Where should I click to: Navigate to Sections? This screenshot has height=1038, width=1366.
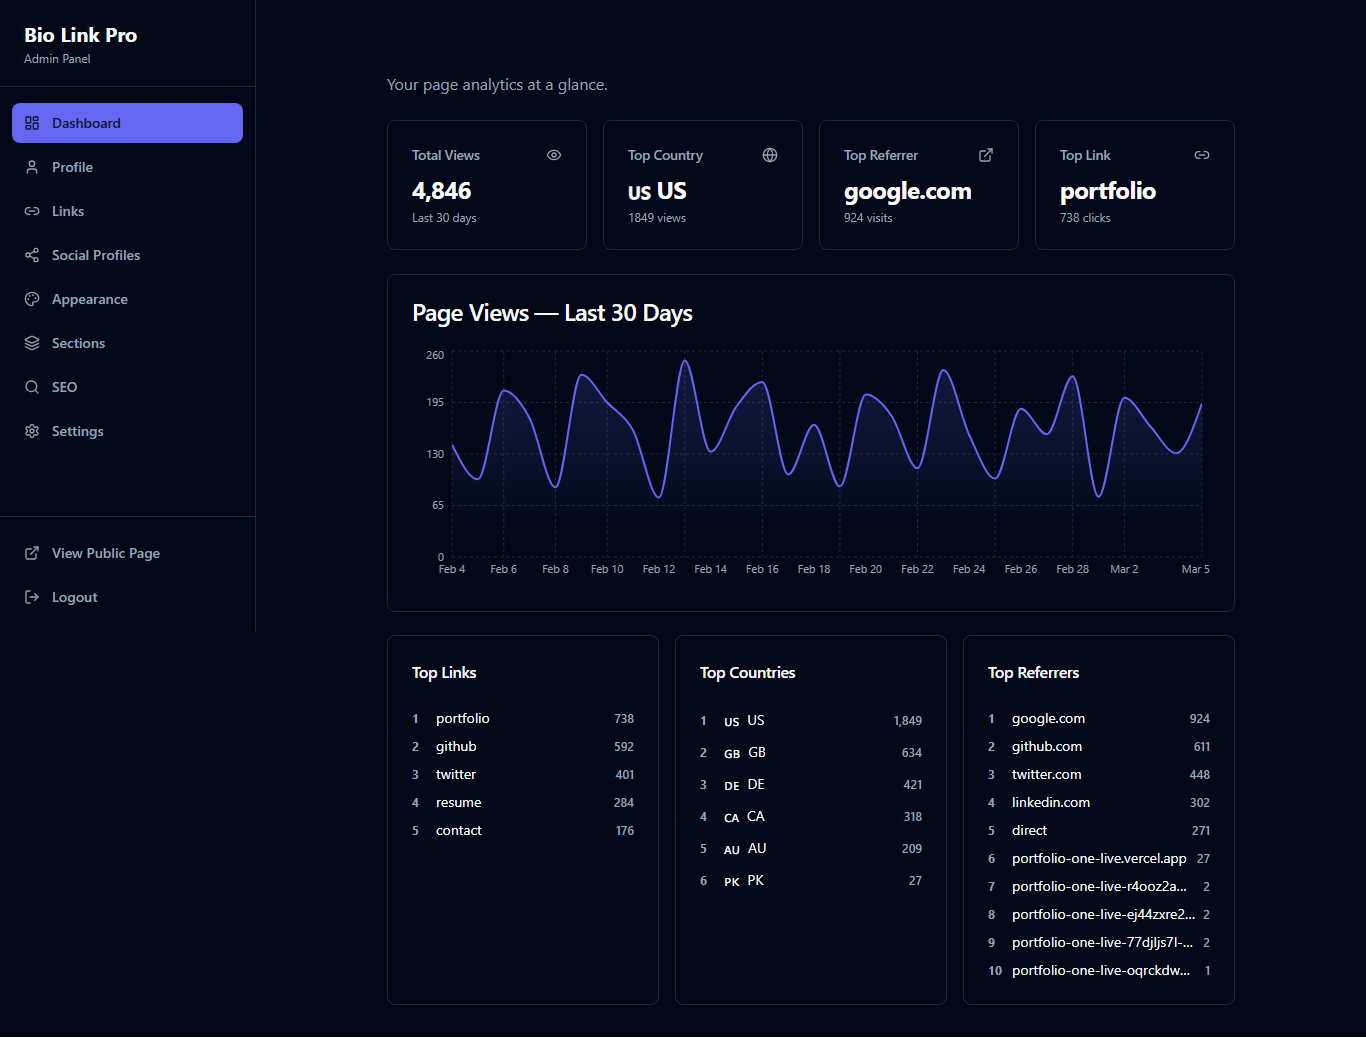[127, 343]
